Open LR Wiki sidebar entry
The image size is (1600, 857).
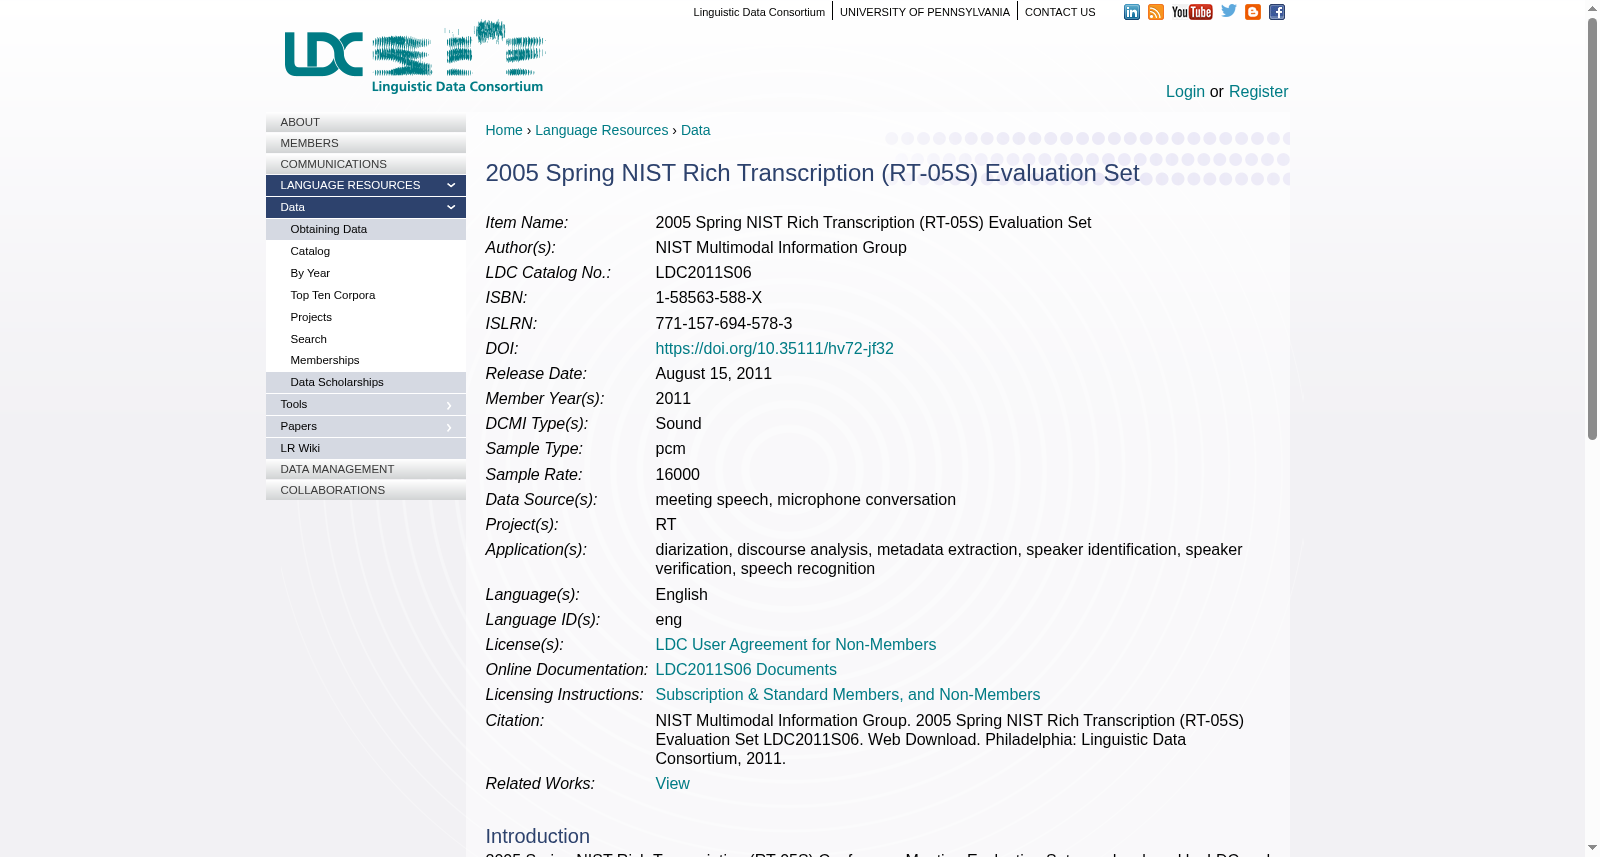[x=366, y=448]
